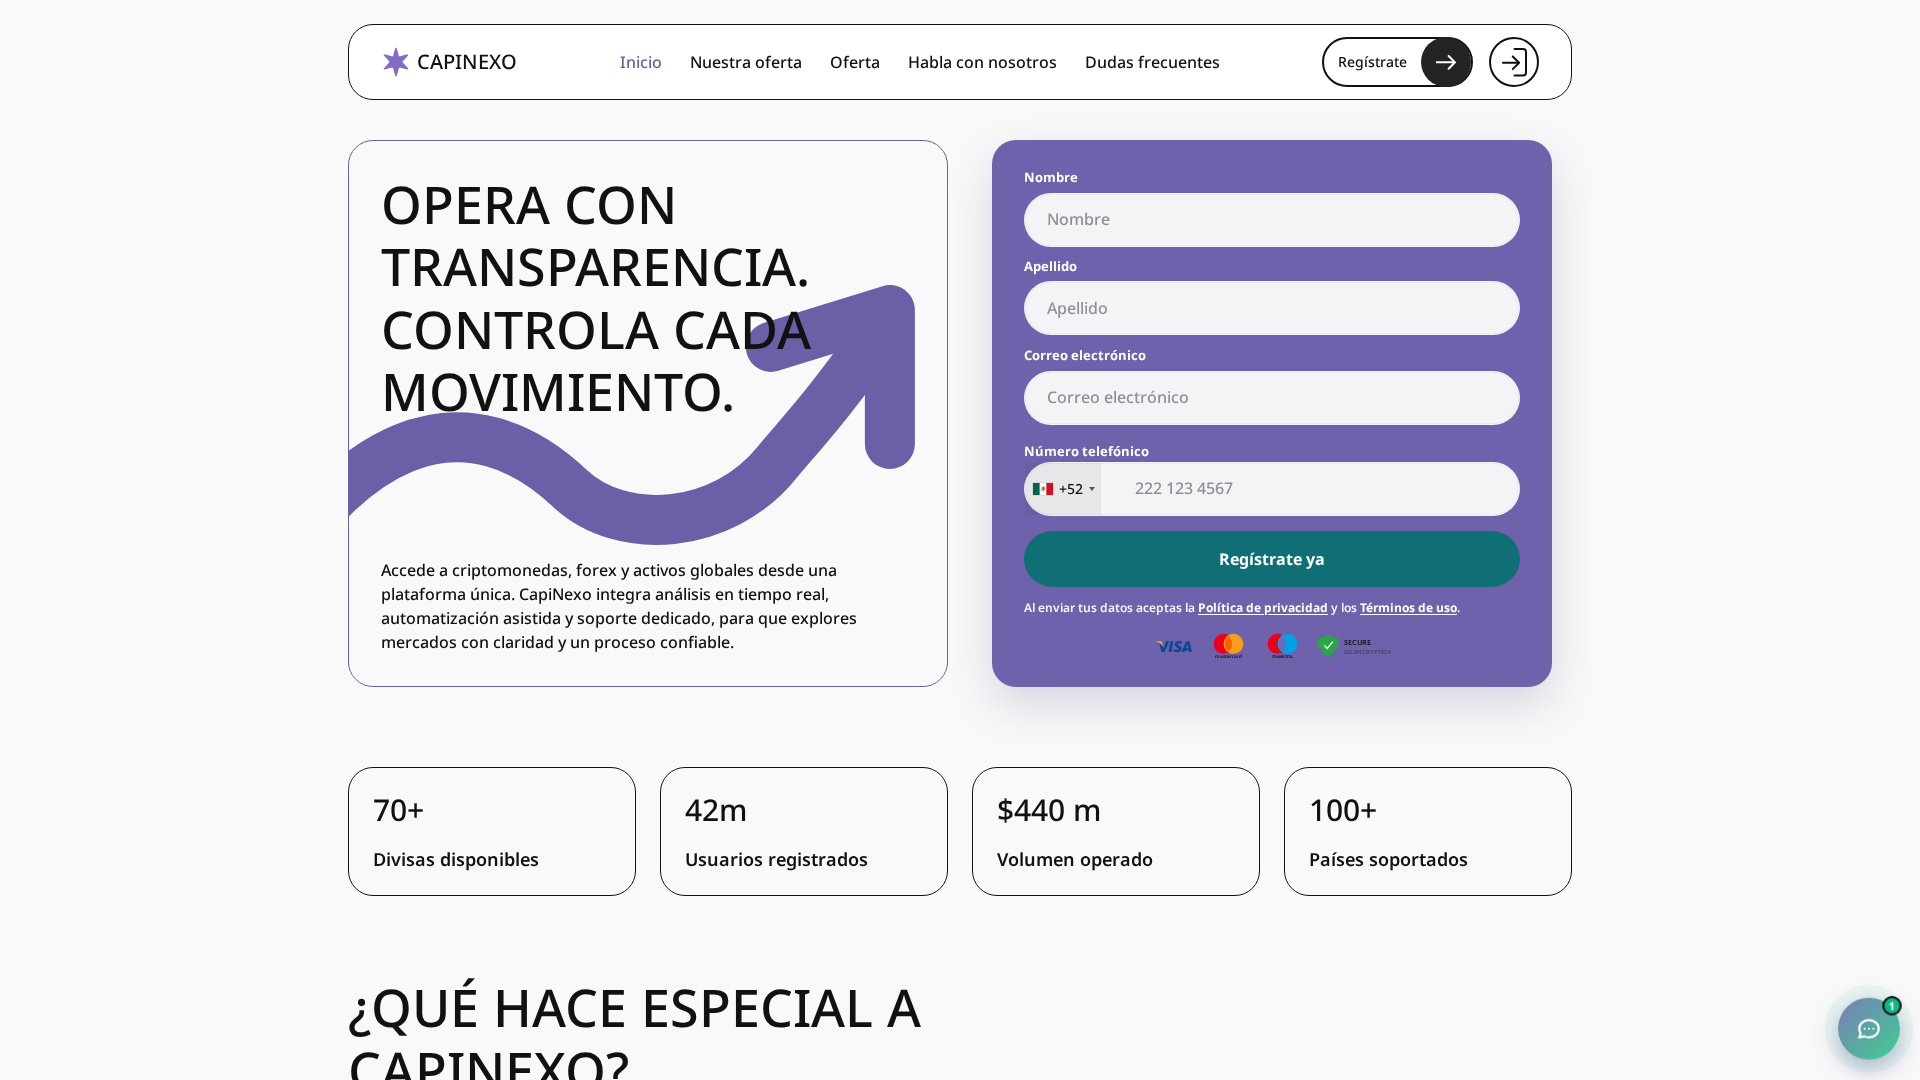The image size is (1920, 1080).
Task: Click the 'Accede a criptomonedas' description paragraph
Action: [619, 606]
